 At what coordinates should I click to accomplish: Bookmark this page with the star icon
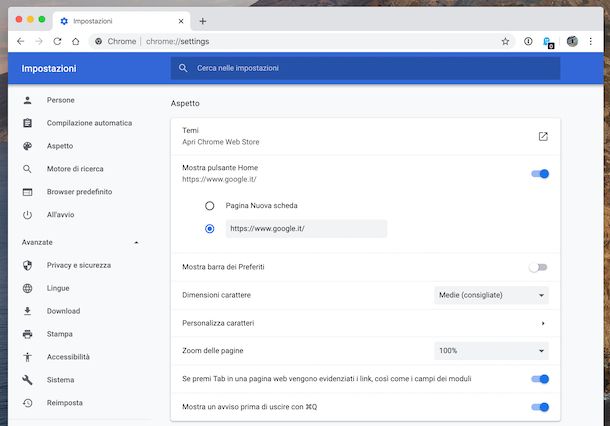[x=505, y=41]
